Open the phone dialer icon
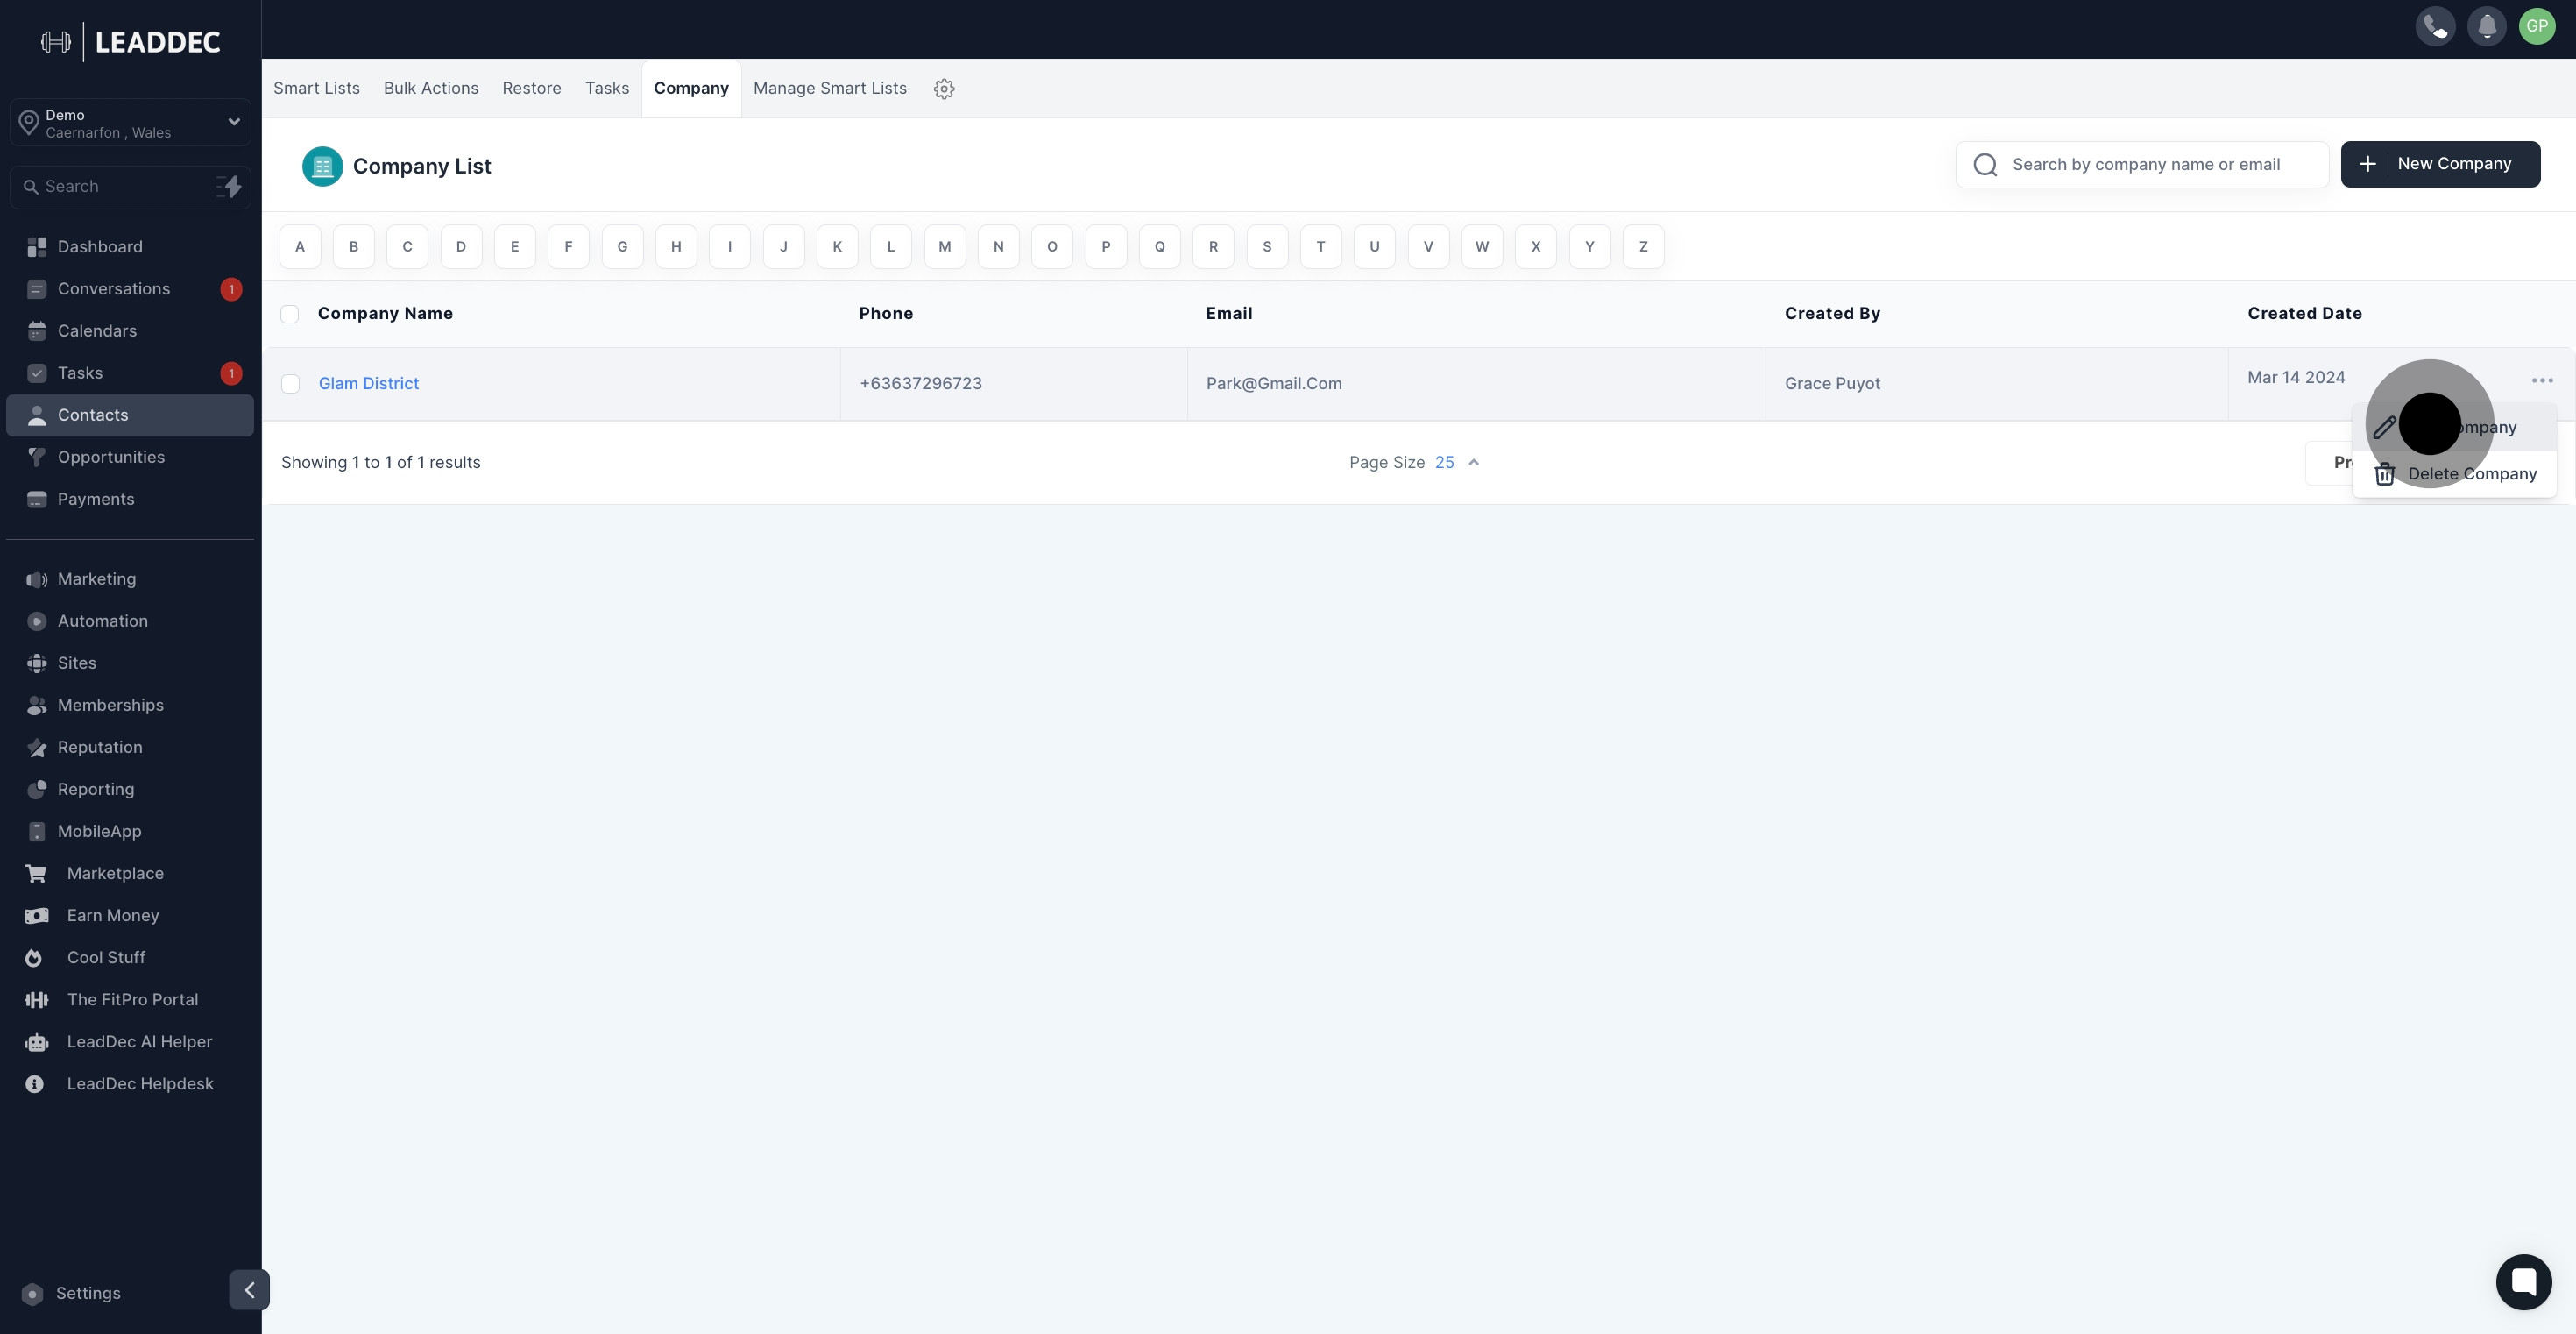The width and height of the screenshot is (2576, 1334). pyautogui.click(x=2435, y=26)
